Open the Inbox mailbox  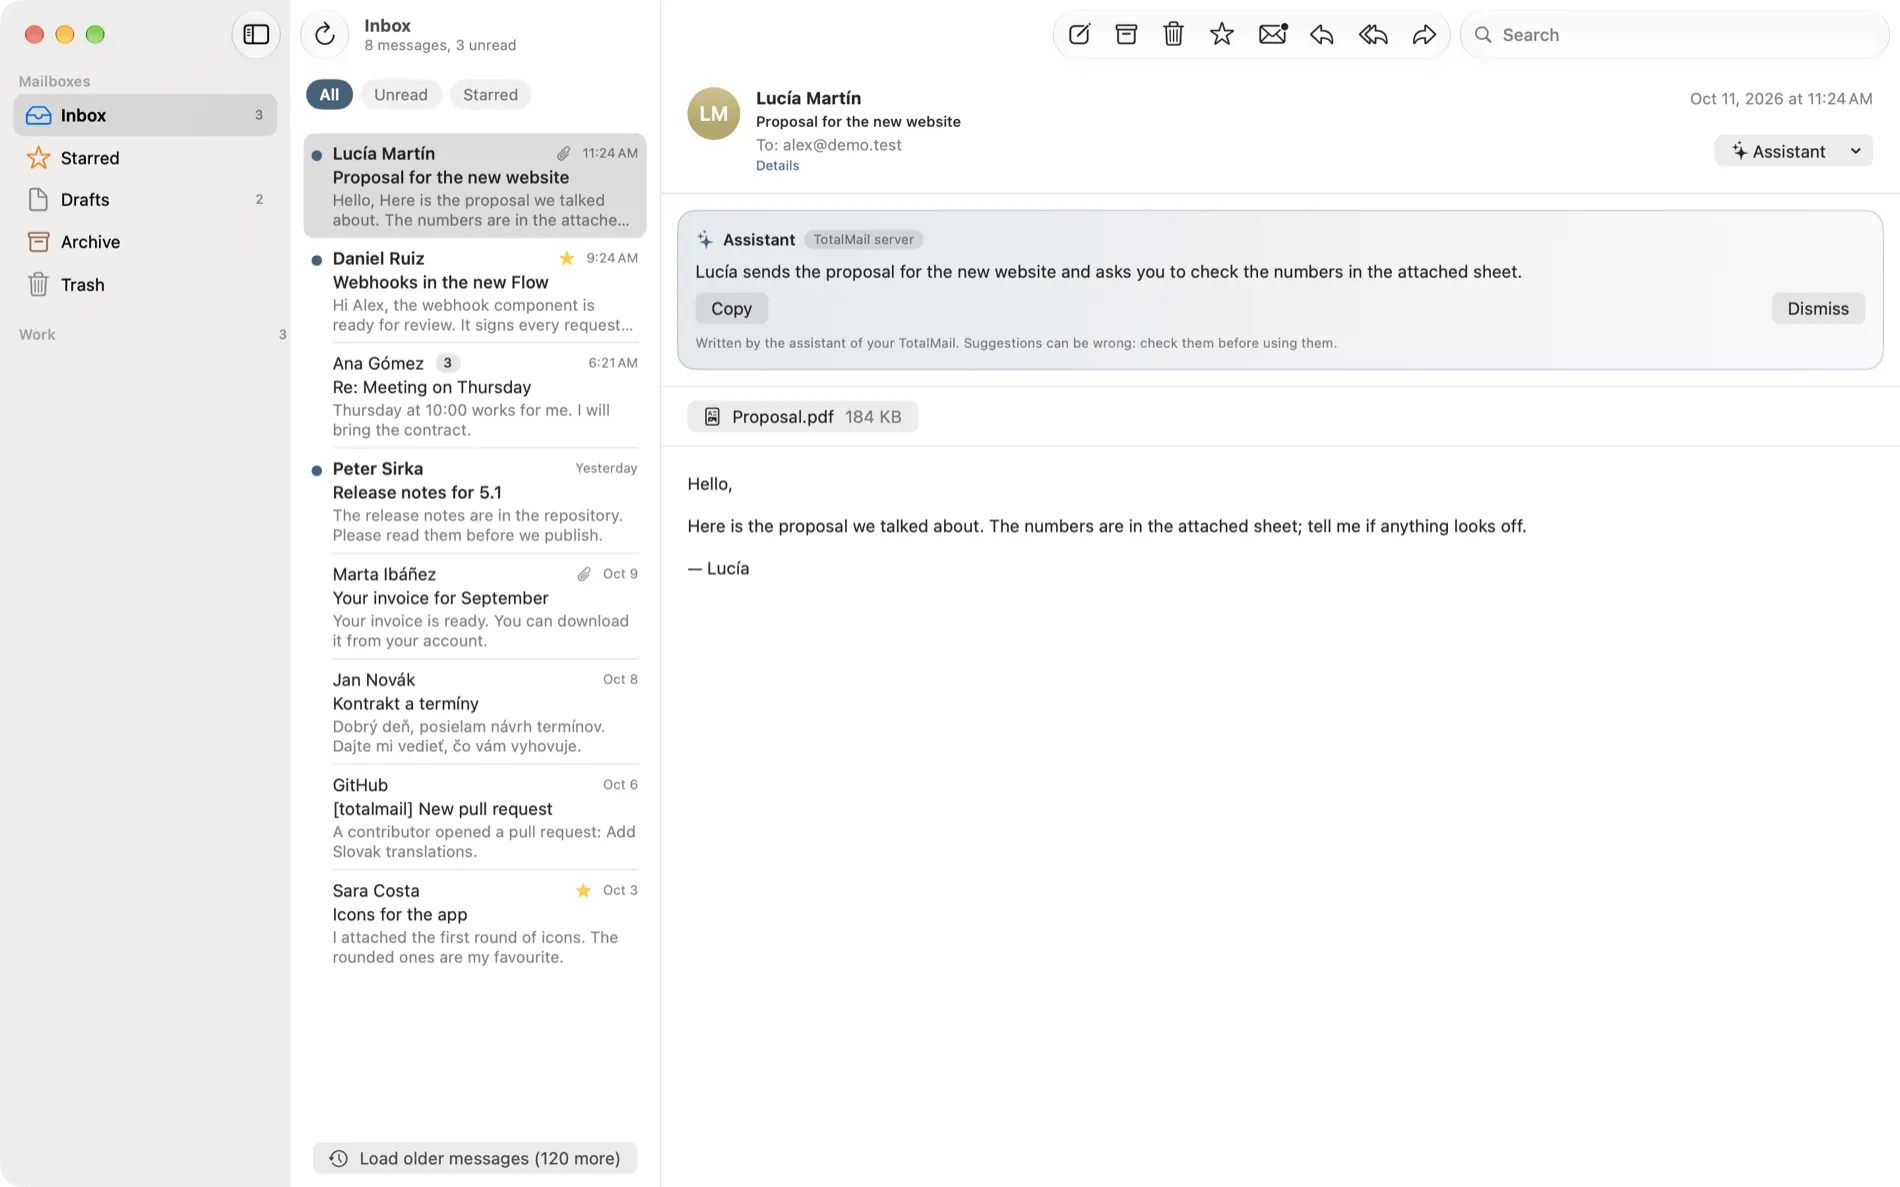coord(145,115)
